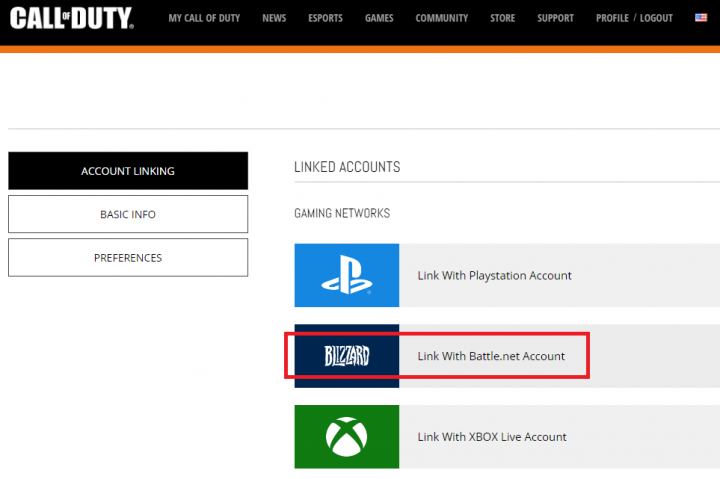The image size is (720, 479).
Task: Switch to the Basic Info tab
Action: pos(128,214)
